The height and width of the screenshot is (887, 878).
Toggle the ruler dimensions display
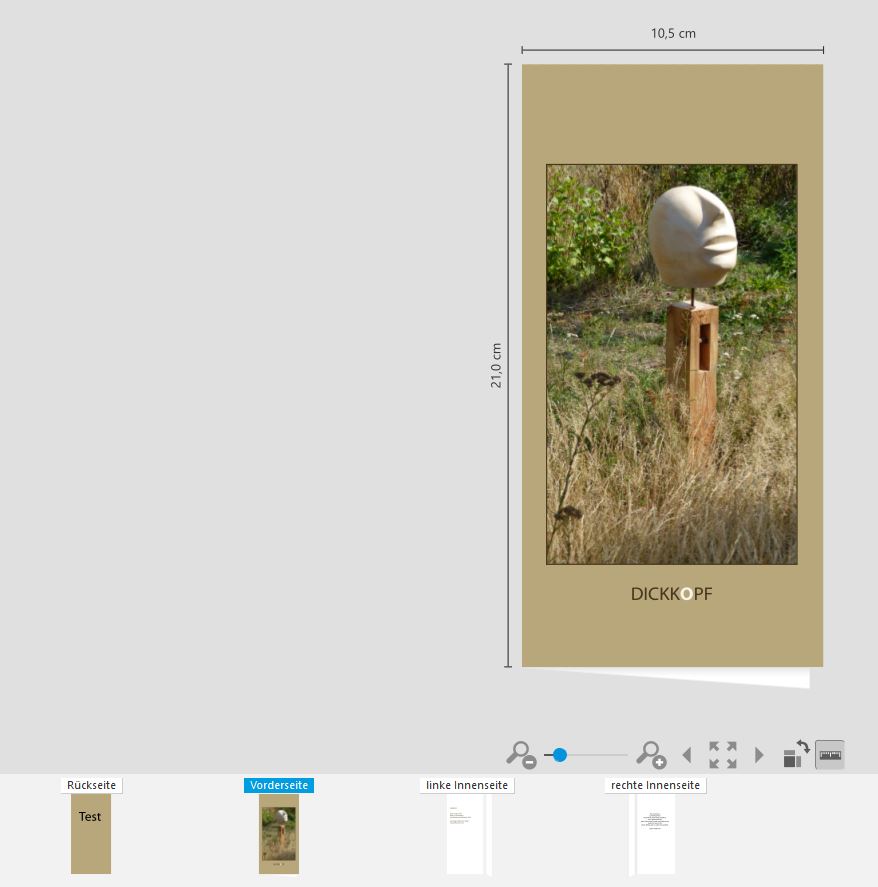(830, 755)
